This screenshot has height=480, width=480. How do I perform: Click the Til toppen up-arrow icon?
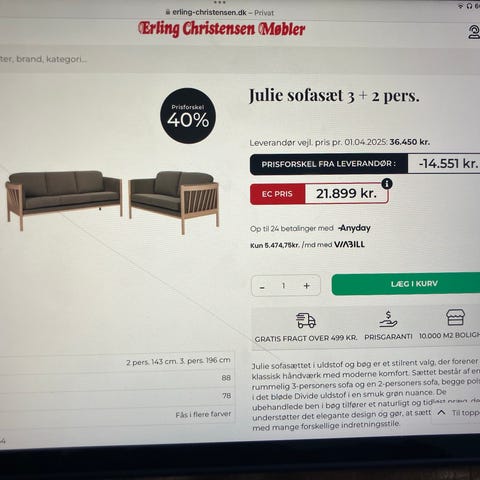(x=441, y=412)
